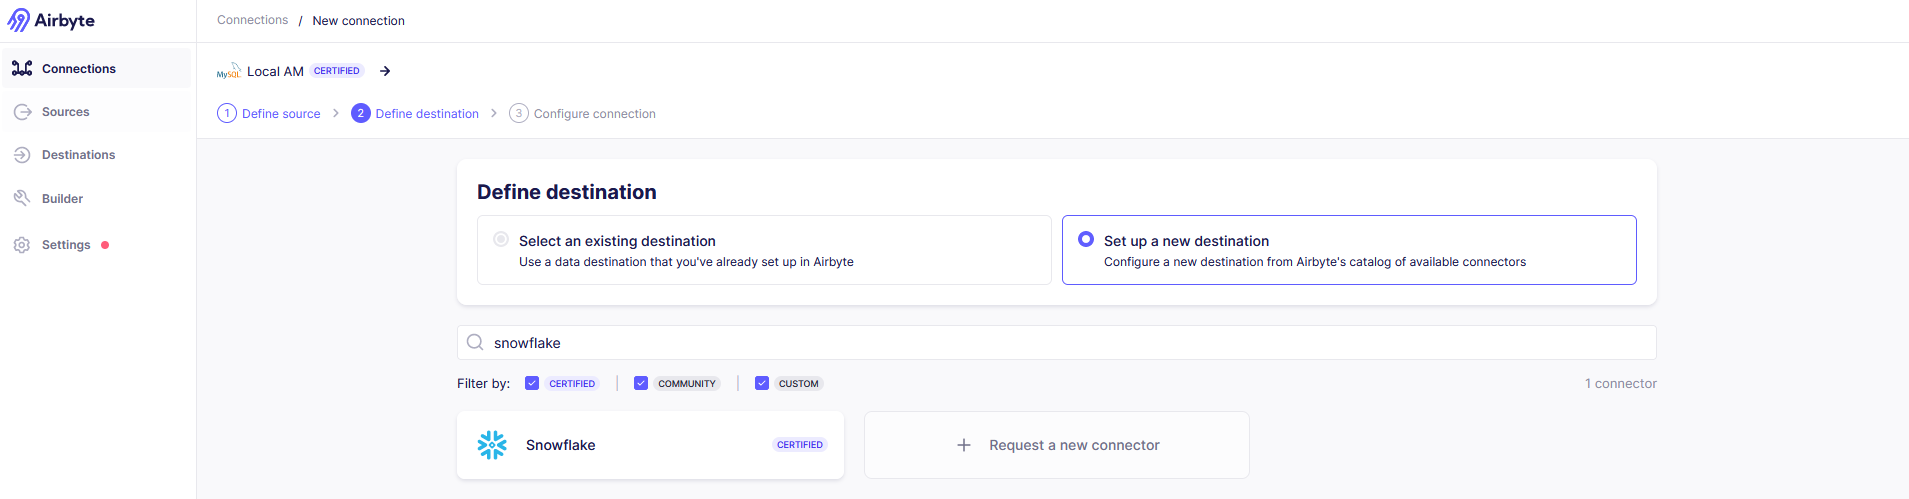Select Set up a new destination radio
The image size is (1909, 499).
click(x=1086, y=240)
